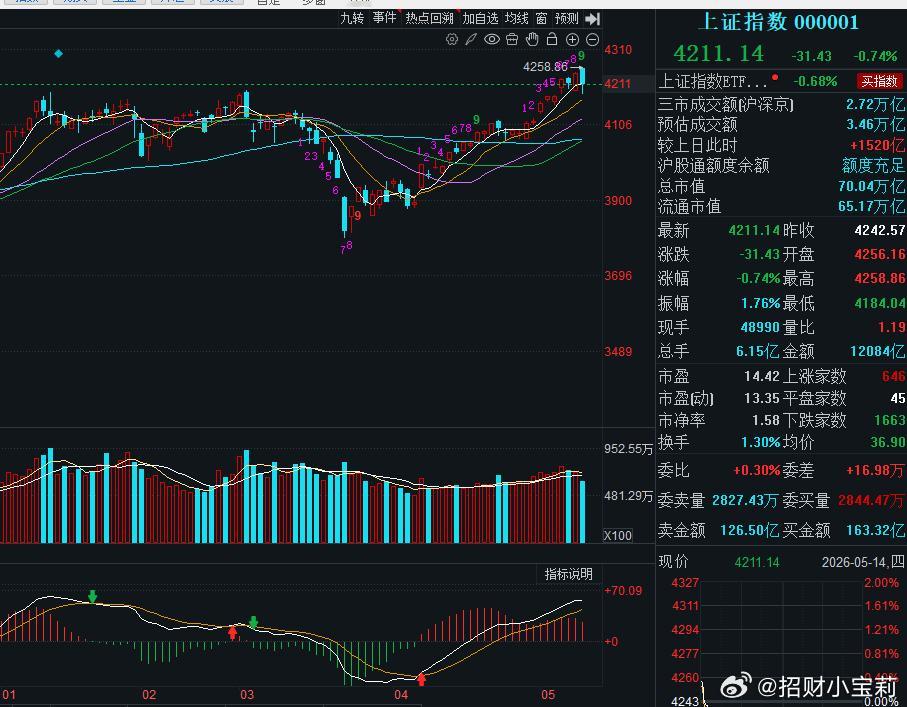
Task: Click the +70.09 MACD axis value
Action: pos(623,591)
